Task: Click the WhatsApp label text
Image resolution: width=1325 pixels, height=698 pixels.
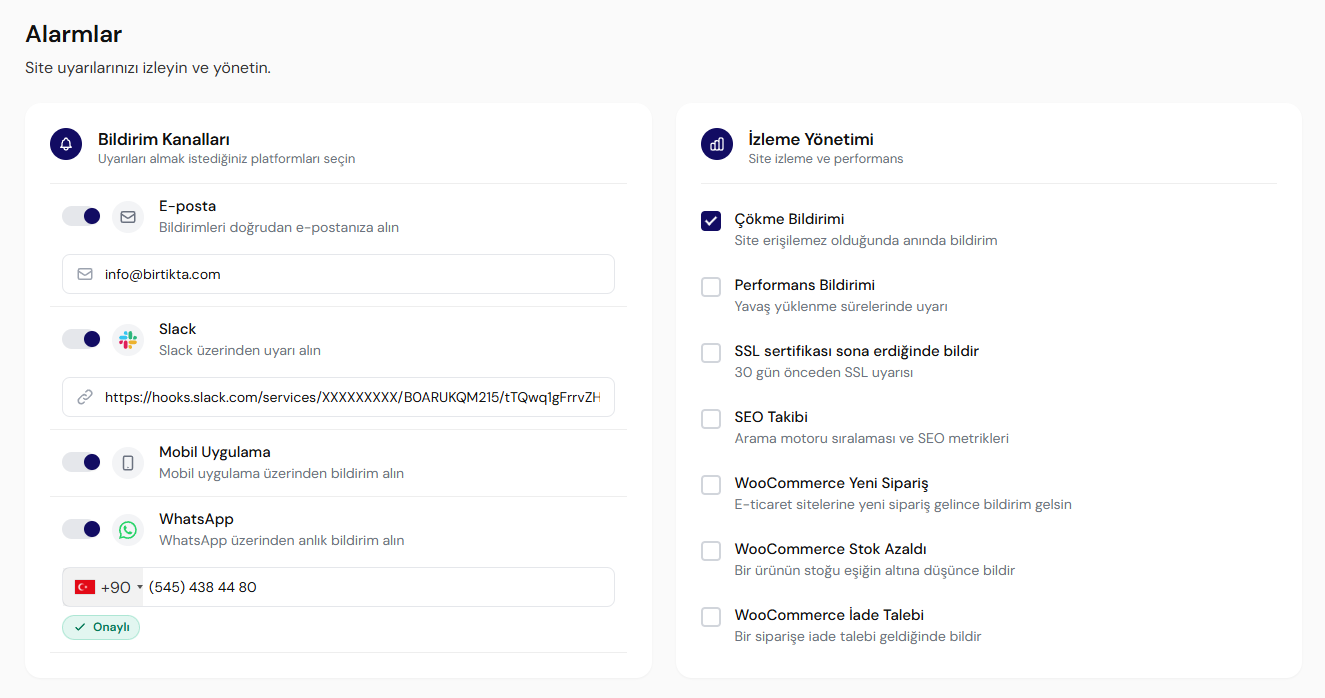Action: point(196,519)
